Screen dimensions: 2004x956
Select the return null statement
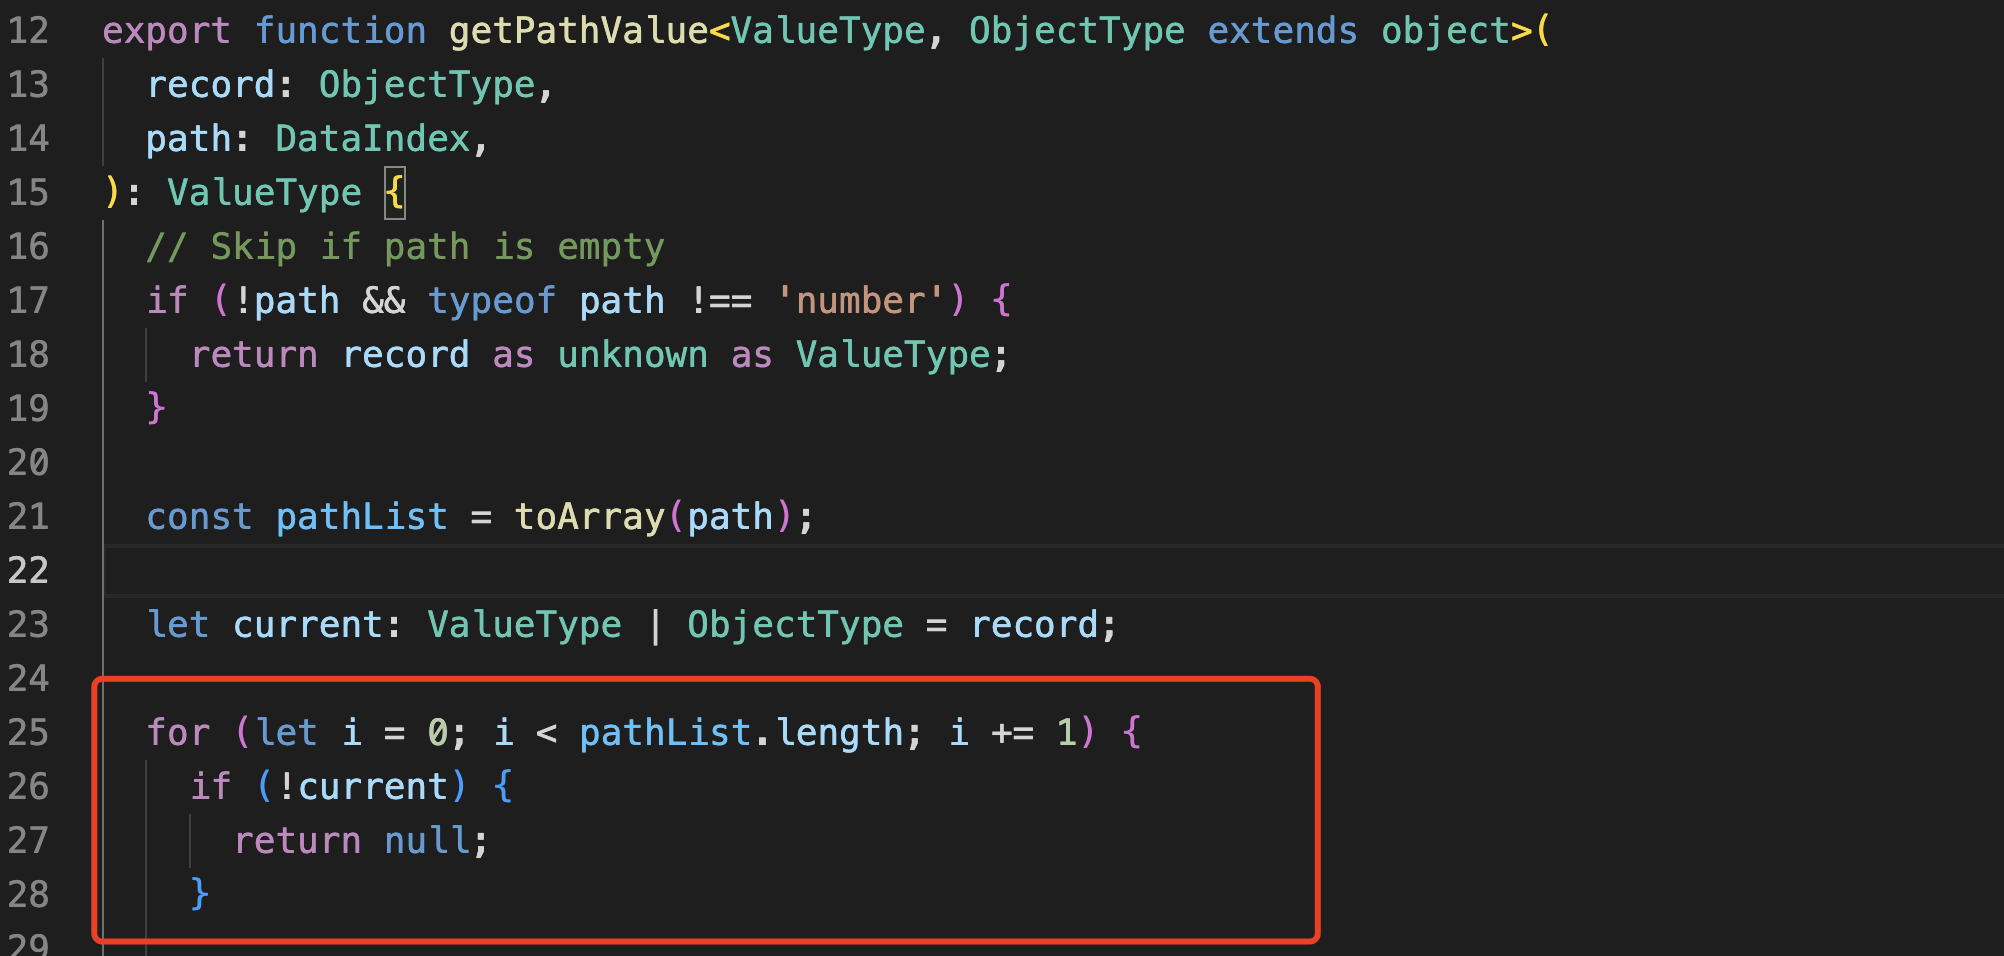[360, 840]
